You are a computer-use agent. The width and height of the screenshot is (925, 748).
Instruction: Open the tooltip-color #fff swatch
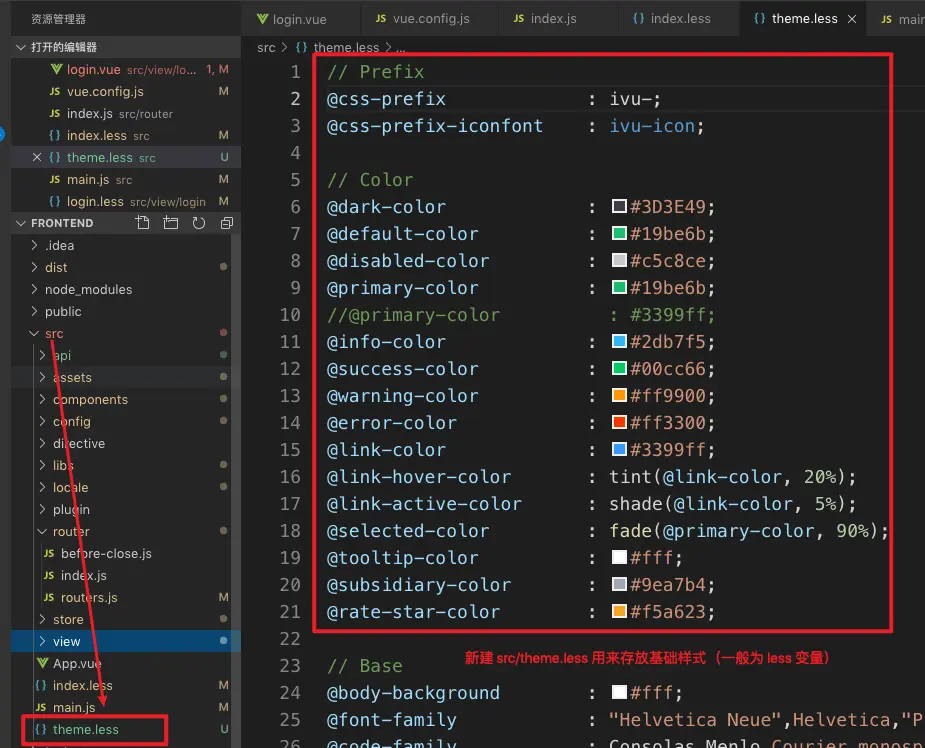coord(619,557)
